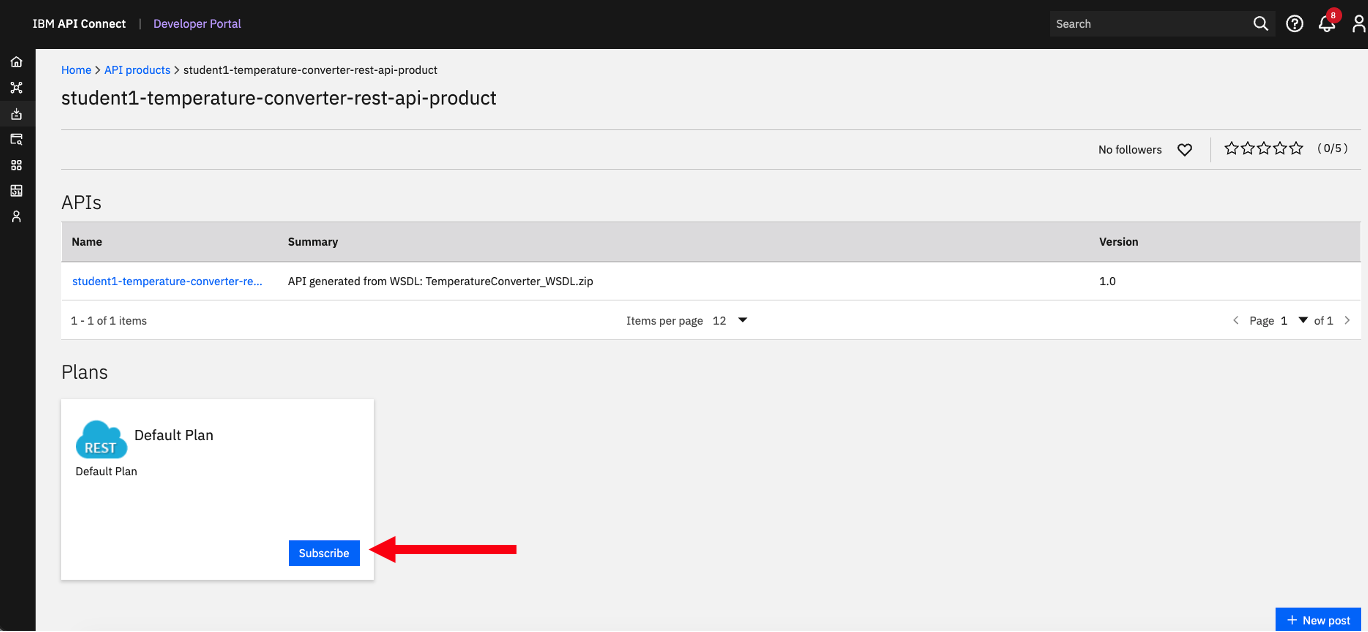This screenshot has height=632, width=1368.
Task: Open the user account icon in the header
Action: (x=1359, y=24)
